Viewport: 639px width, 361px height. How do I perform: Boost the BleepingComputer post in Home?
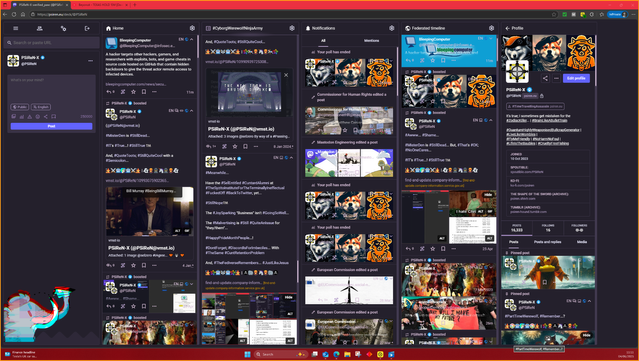pos(123,92)
